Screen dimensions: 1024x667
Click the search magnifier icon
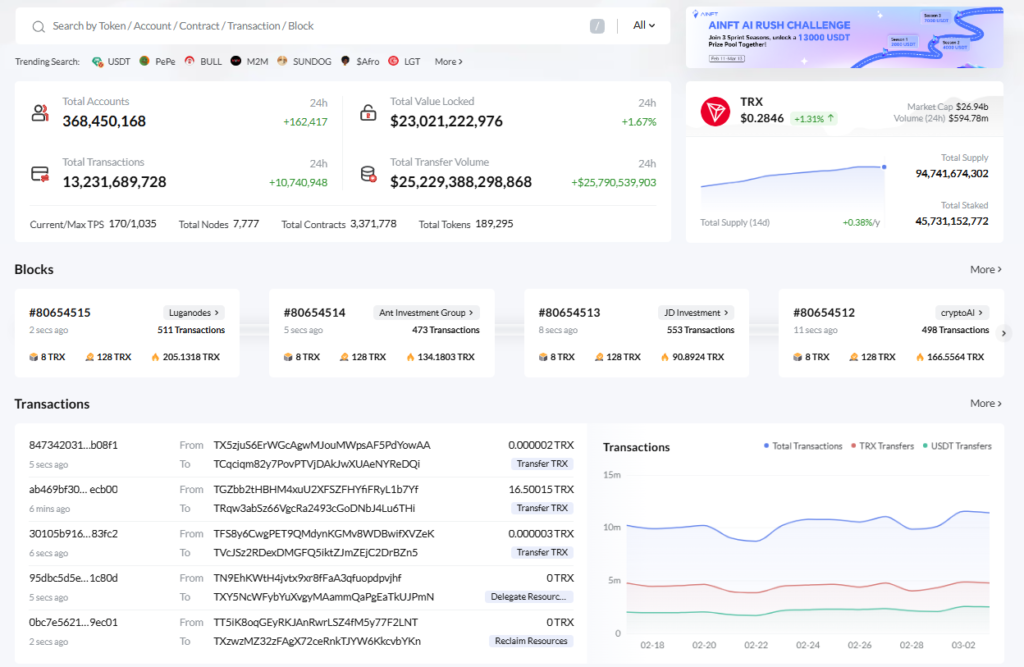(x=38, y=26)
